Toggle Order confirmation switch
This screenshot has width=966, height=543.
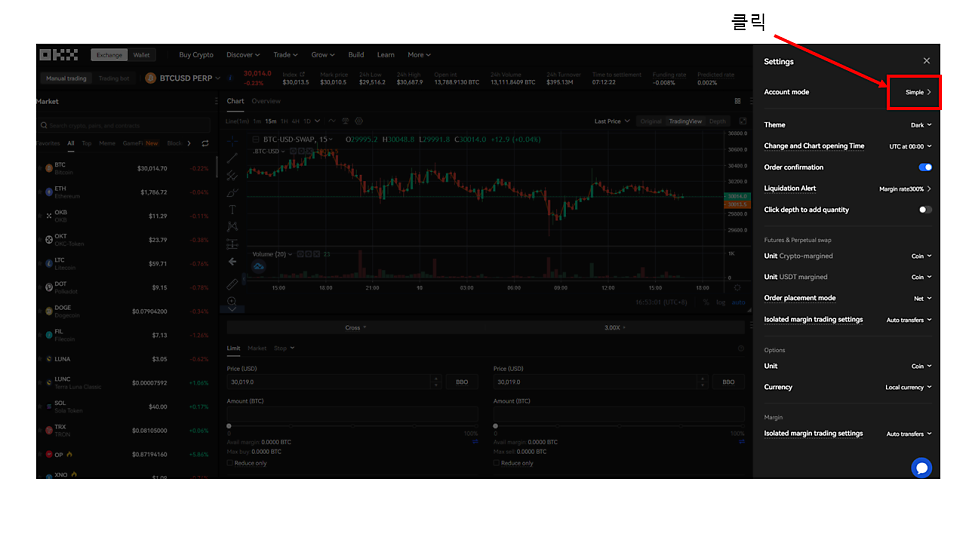925,167
